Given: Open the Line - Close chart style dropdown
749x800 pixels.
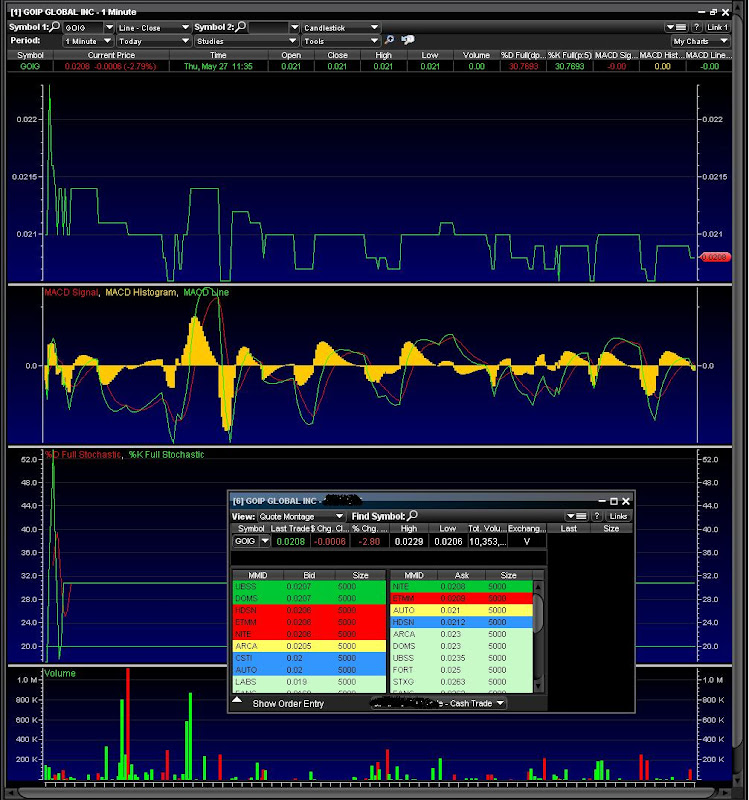Looking at the screenshot, I should [152, 27].
